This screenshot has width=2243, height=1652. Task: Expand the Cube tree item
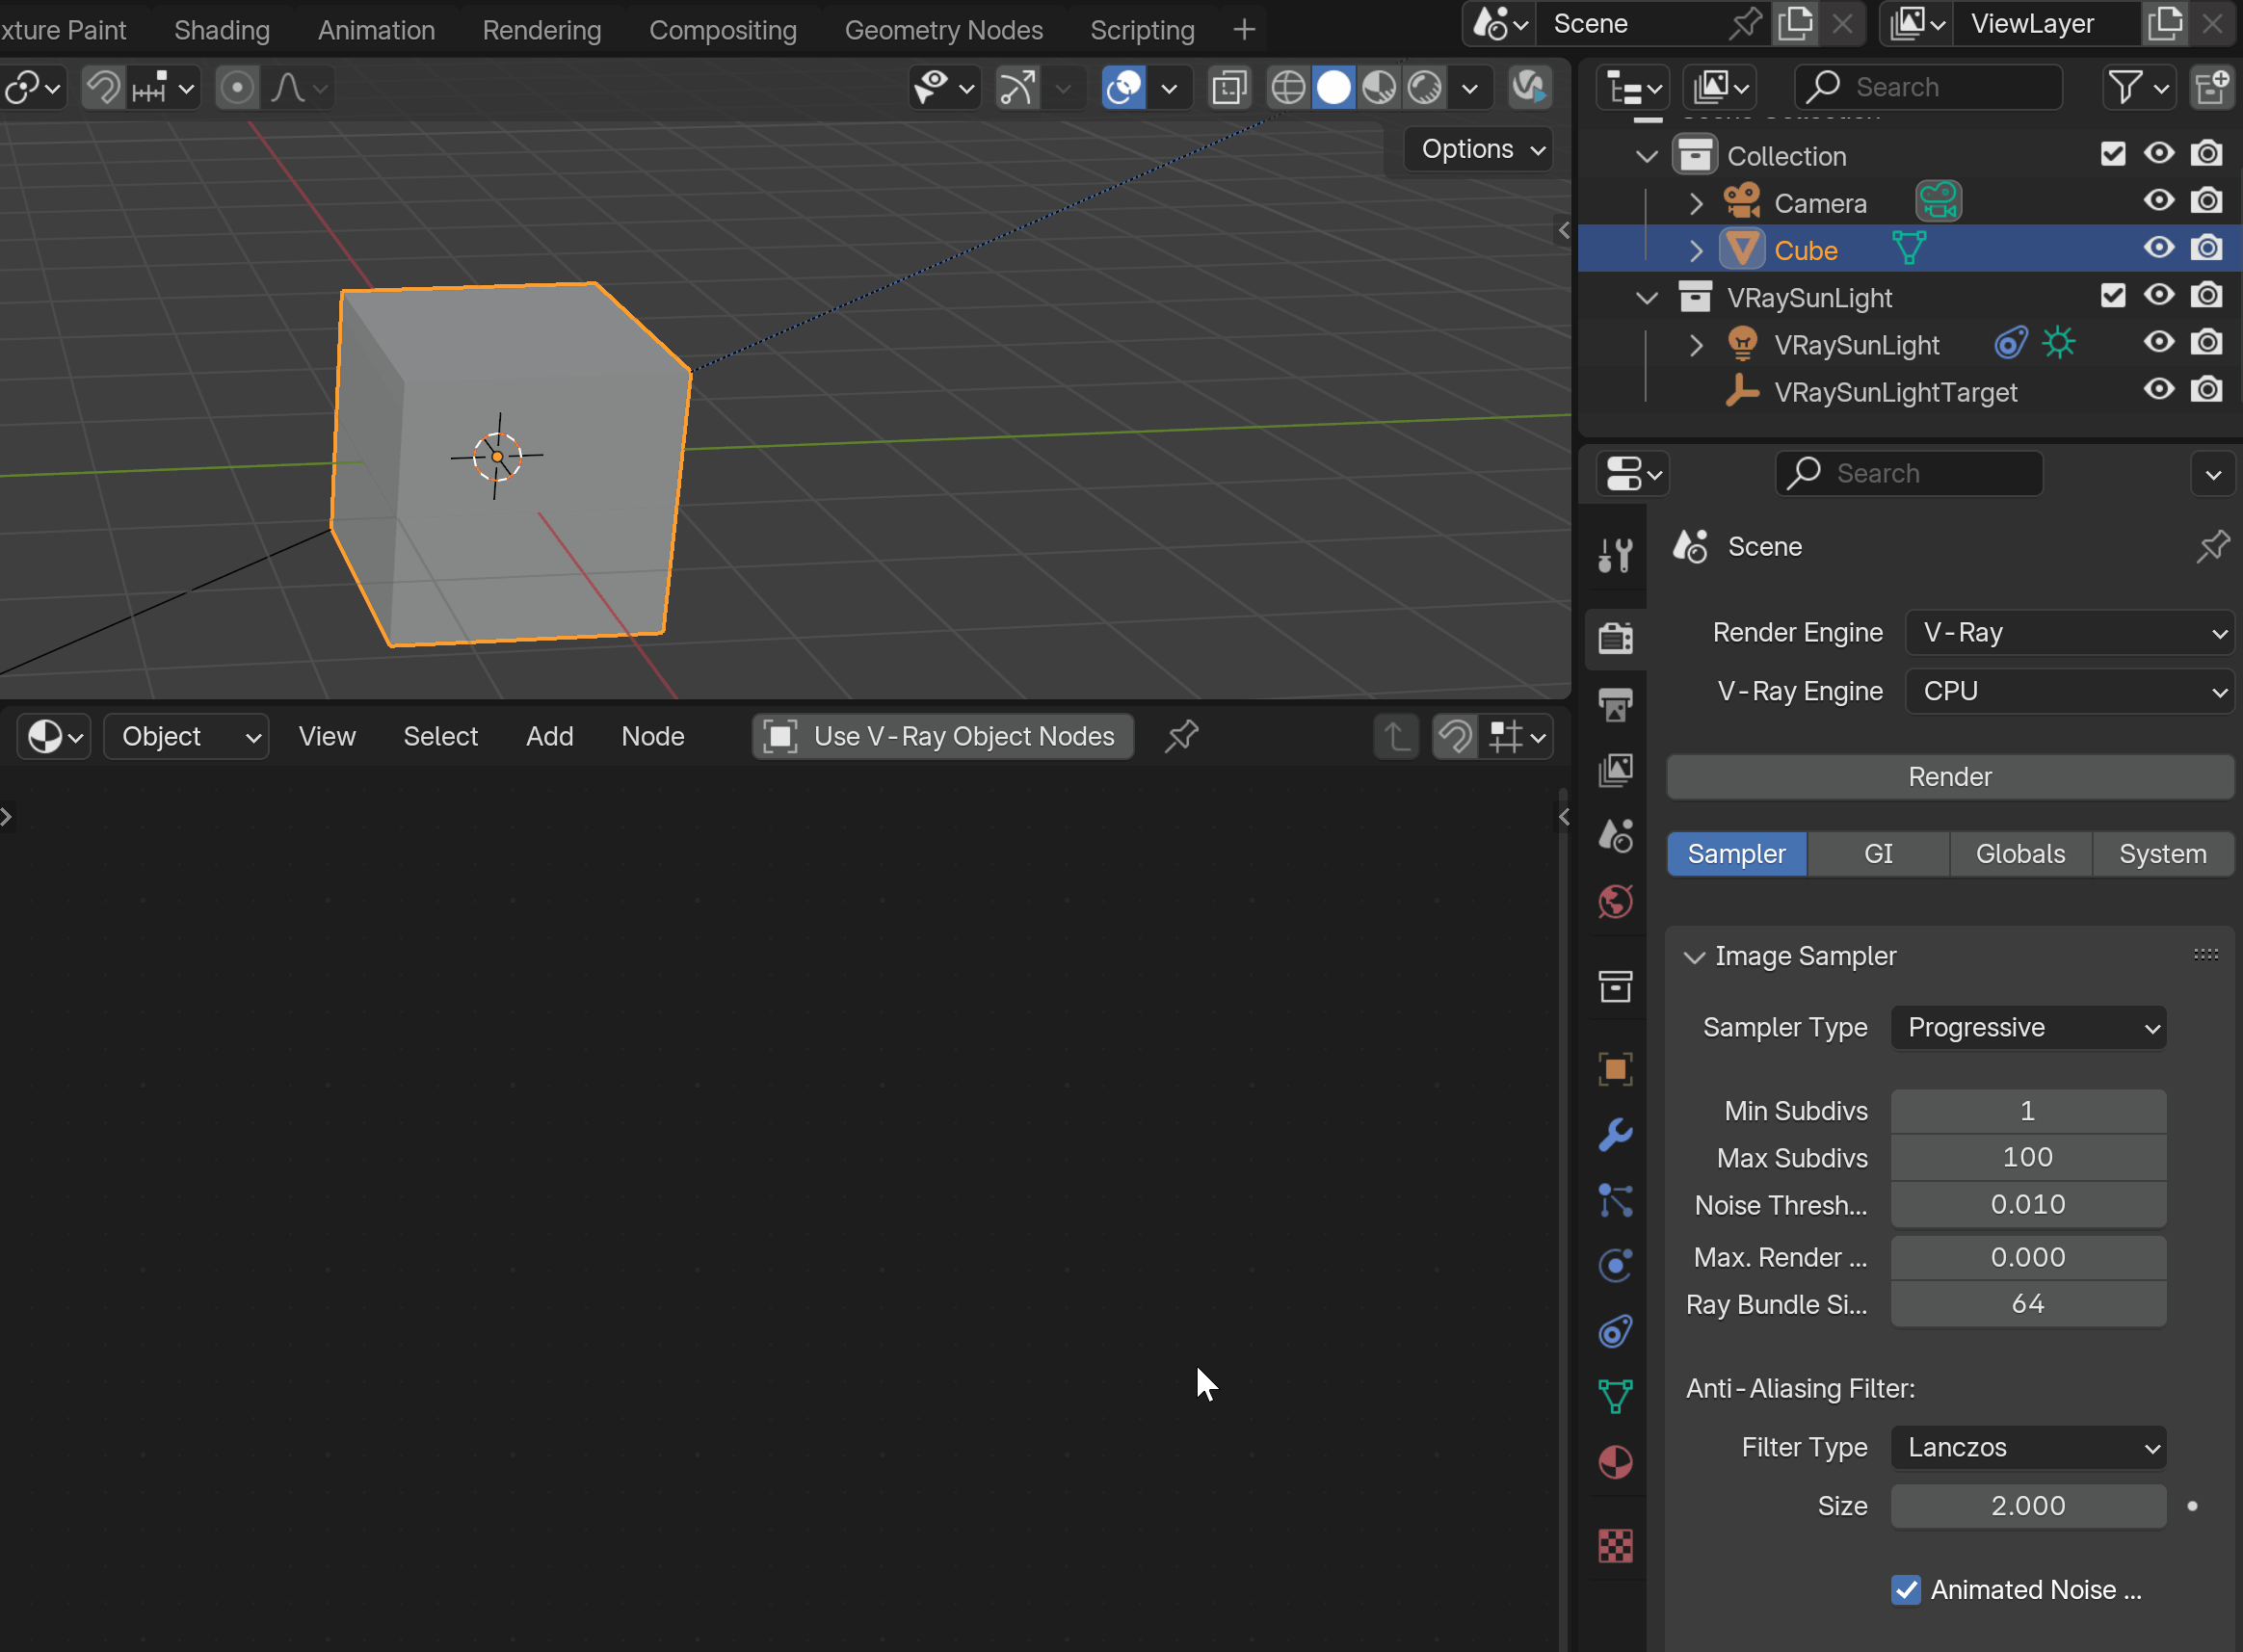[1695, 250]
